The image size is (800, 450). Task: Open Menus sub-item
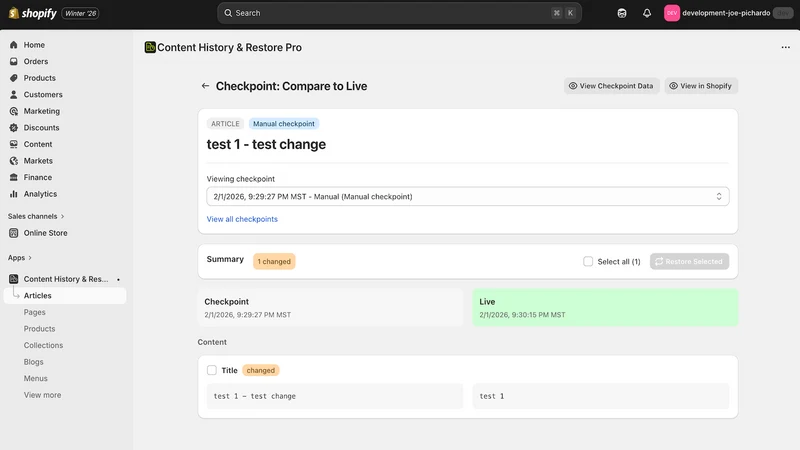(36, 379)
